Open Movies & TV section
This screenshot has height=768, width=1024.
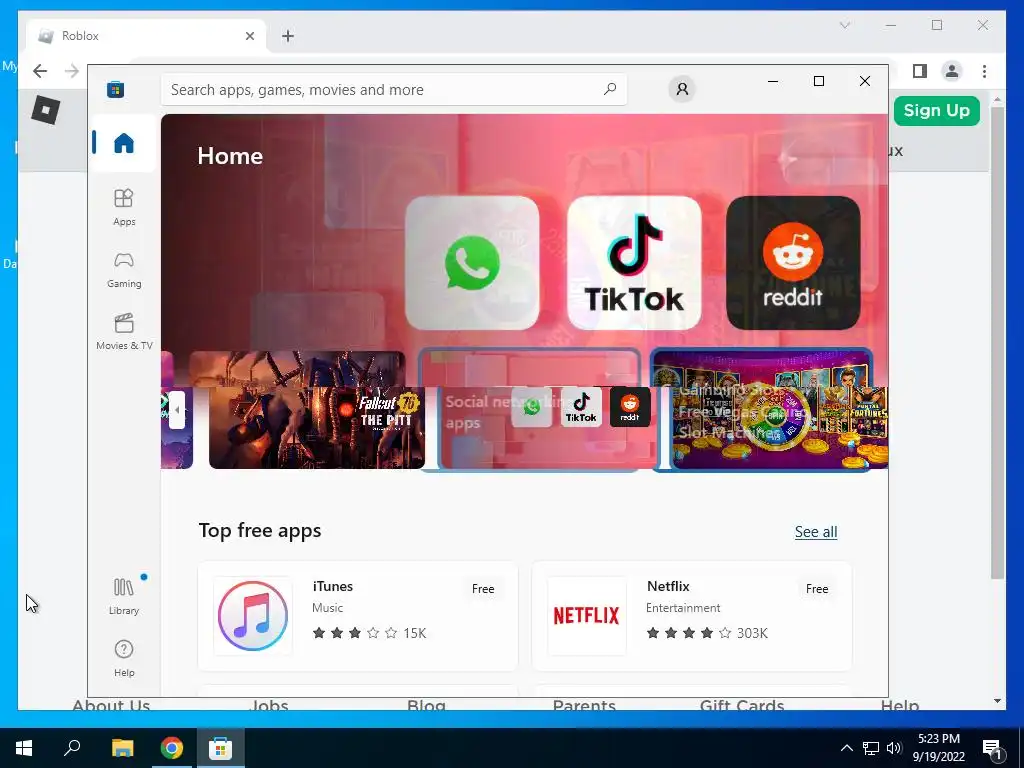tap(124, 332)
